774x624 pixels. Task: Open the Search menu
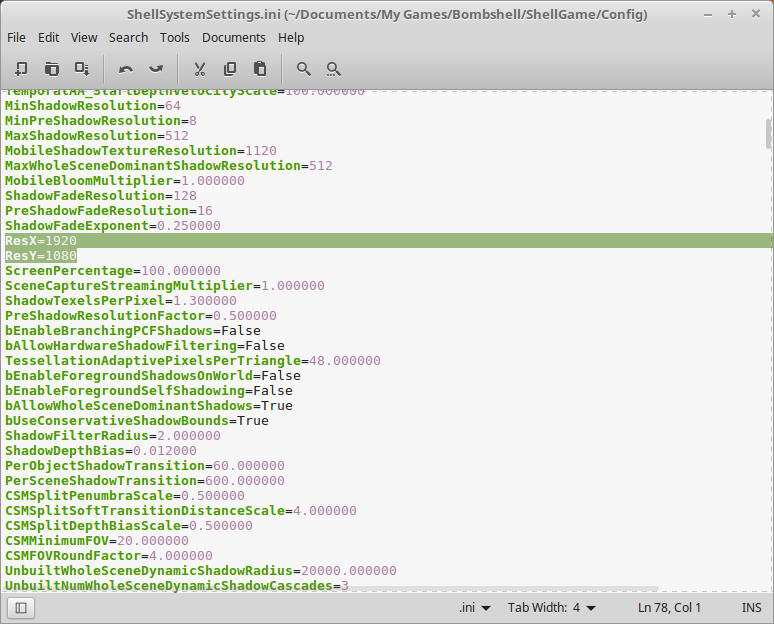pyautogui.click(x=128, y=38)
